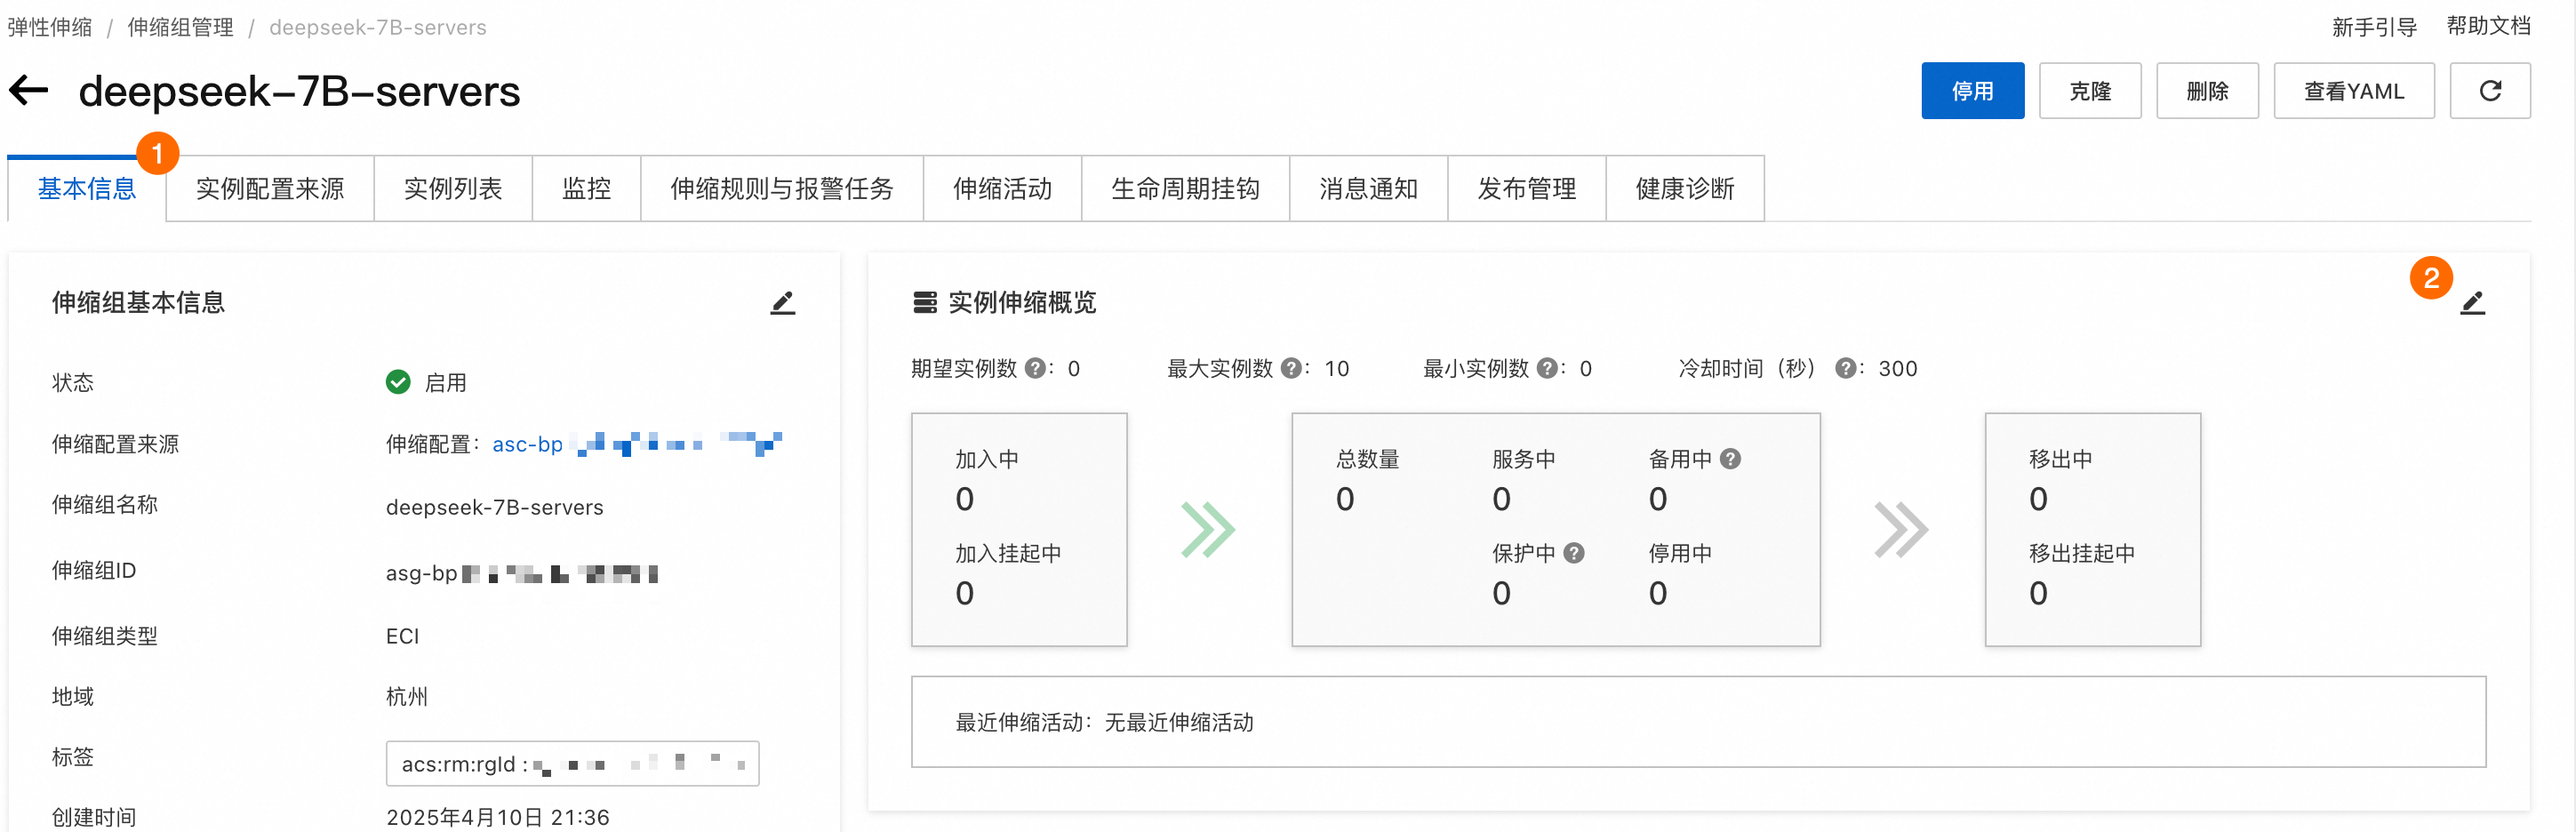Image resolution: width=2576 pixels, height=832 pixels.
Task: Click the 查看YAML button
Action: [2353, 91]
